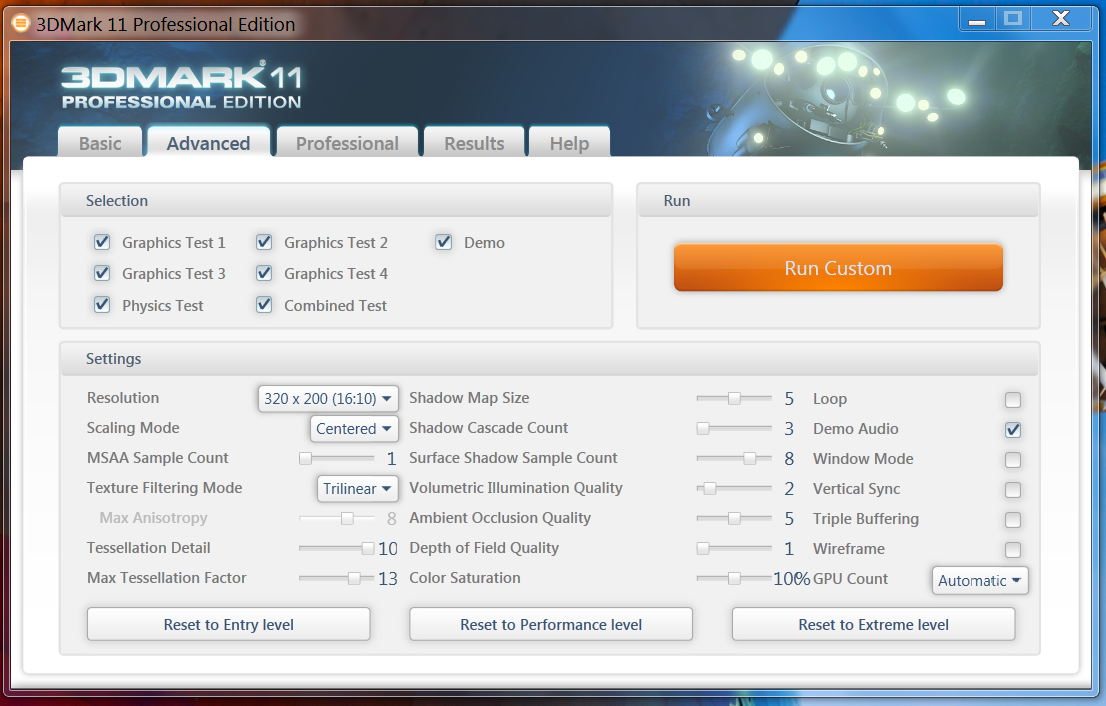The image size is (1106, 706).
Task: Disable the Demo checkbox
Action: coord(444,243)
